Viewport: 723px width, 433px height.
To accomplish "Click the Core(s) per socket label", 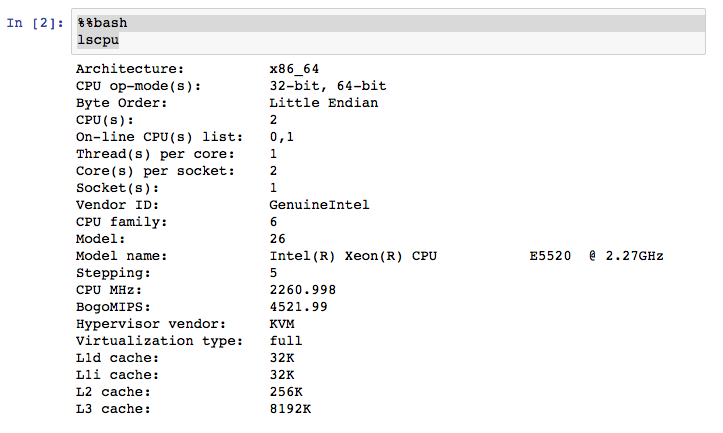I will (155, 171).
